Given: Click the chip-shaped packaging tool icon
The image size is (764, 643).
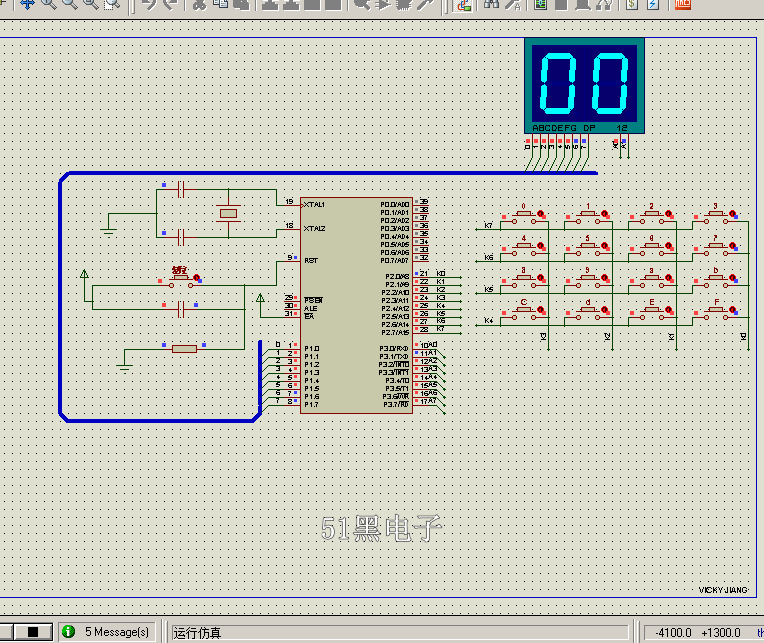Looking at the screenshot, I should [x=404, y=4].
